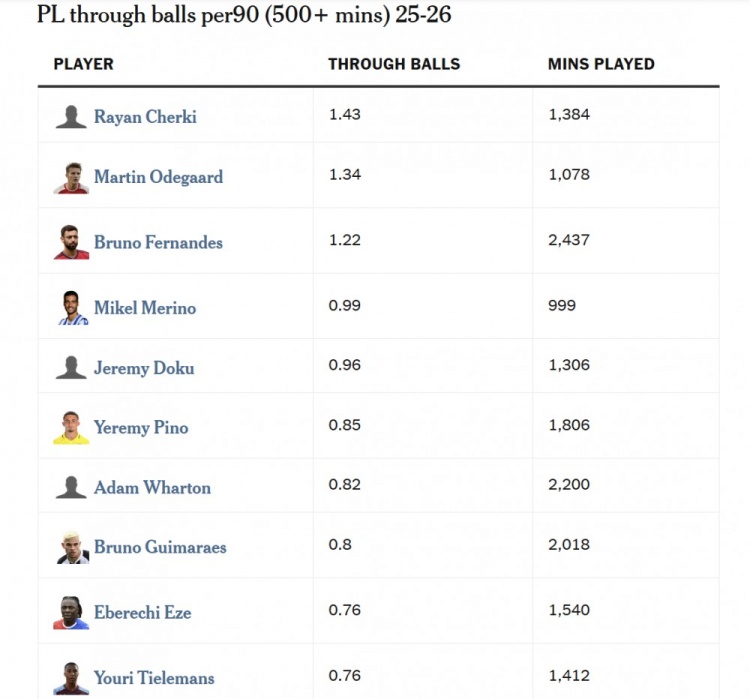Open the Mikel Merino player link
The width and height of the screenshot is (750, 699).
[145, 308]
